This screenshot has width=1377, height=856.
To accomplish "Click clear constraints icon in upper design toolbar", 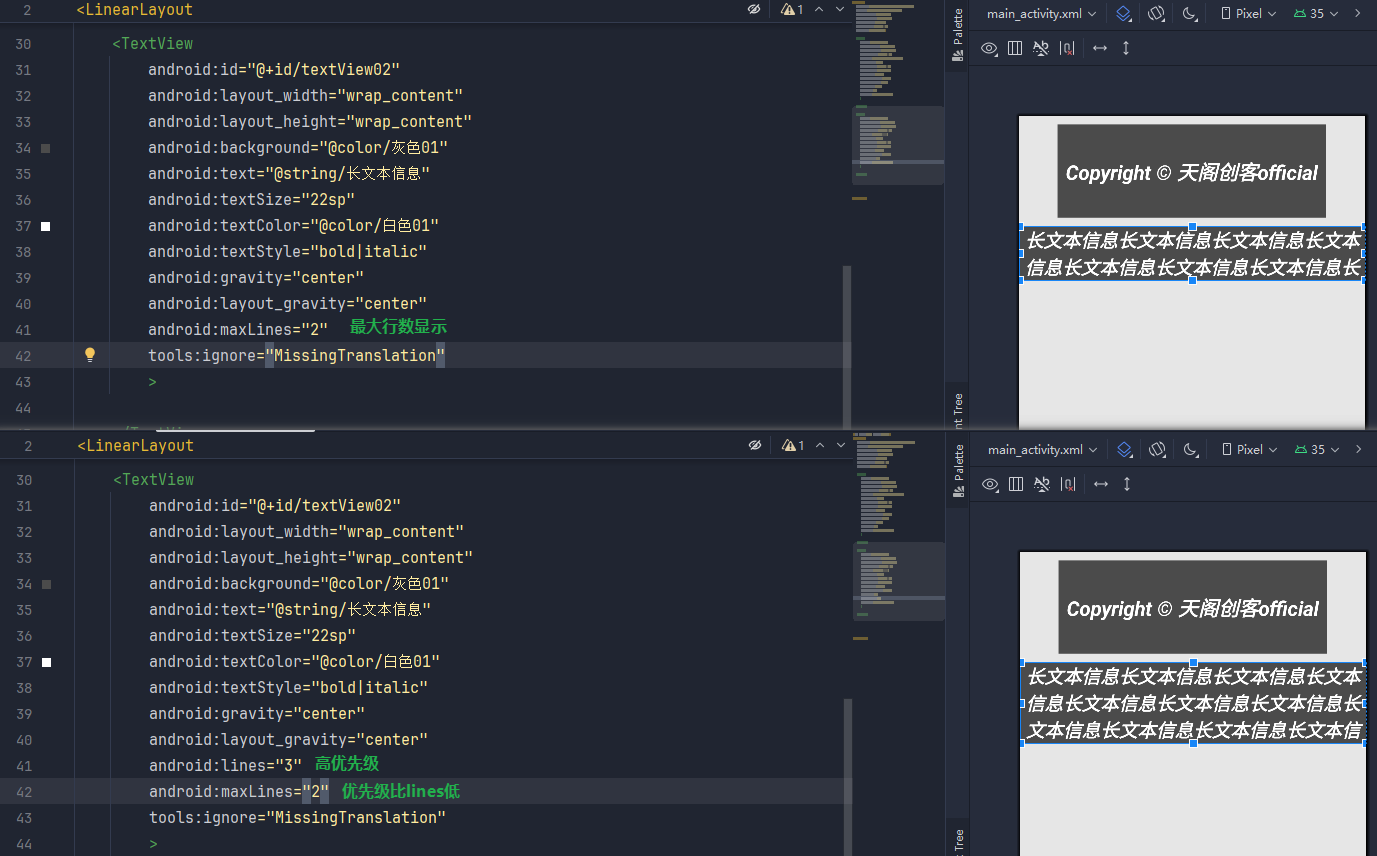I will click(1067, 48).
